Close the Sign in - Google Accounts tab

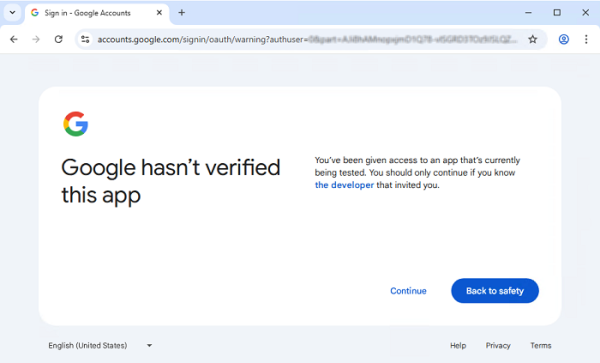[159, 13]
